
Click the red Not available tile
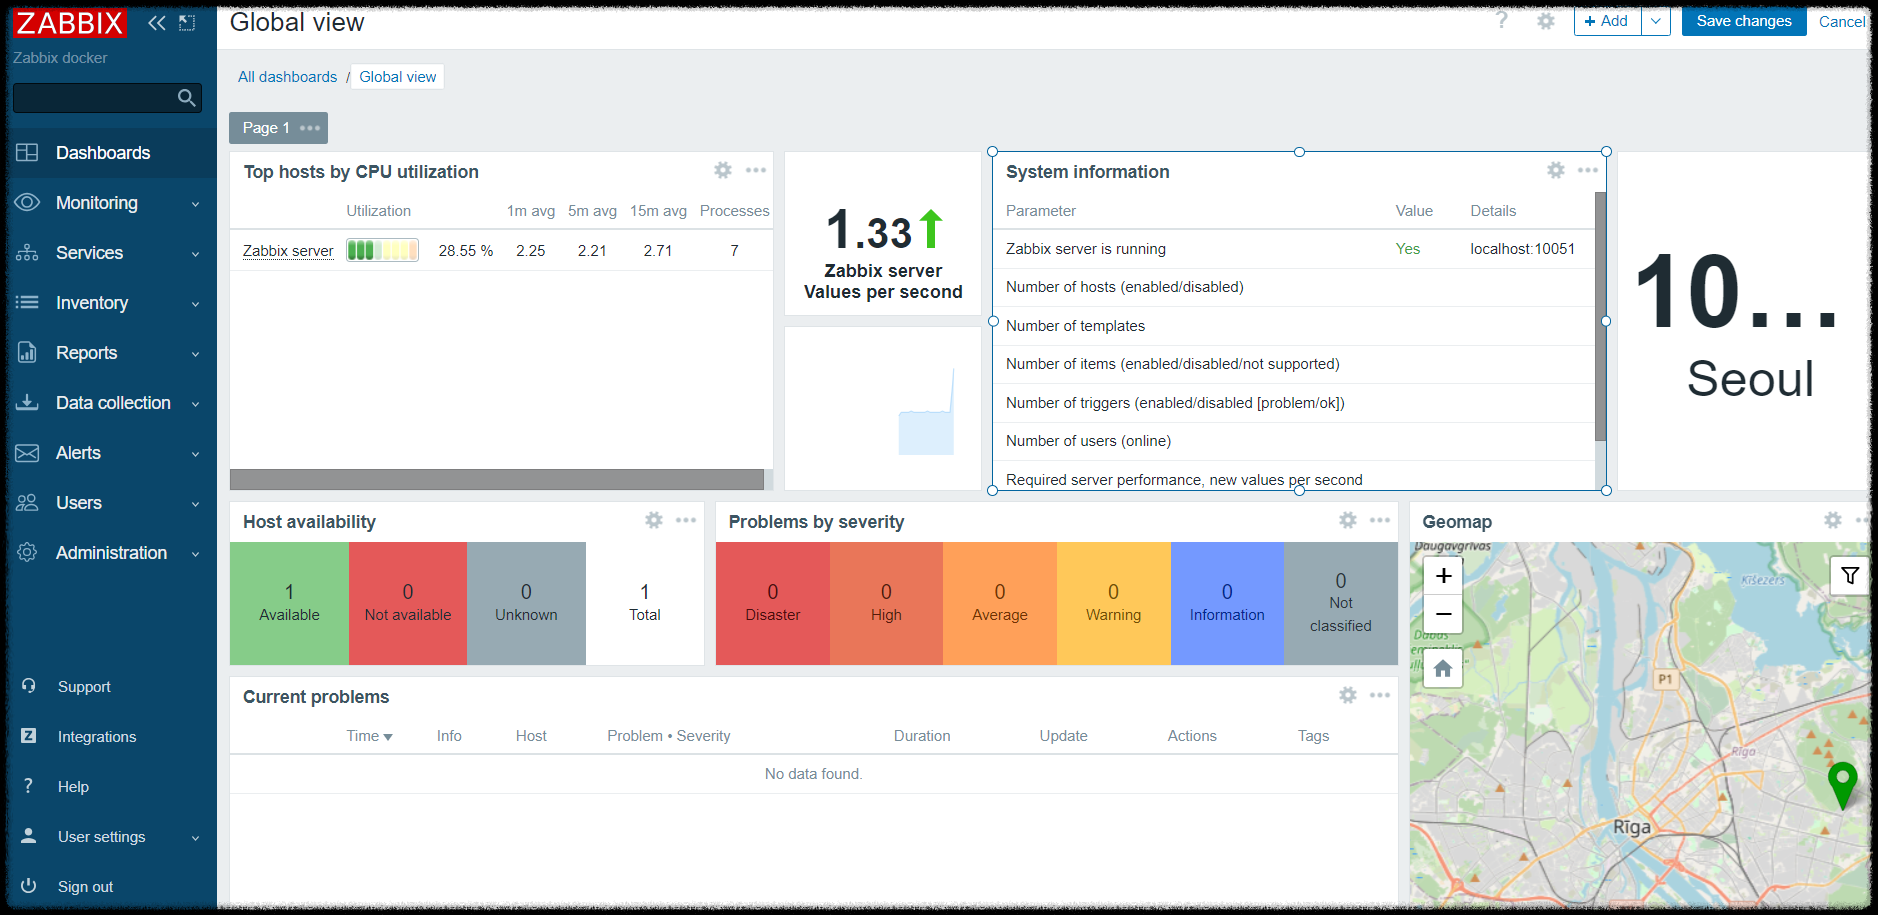click(x=408, y=604)
